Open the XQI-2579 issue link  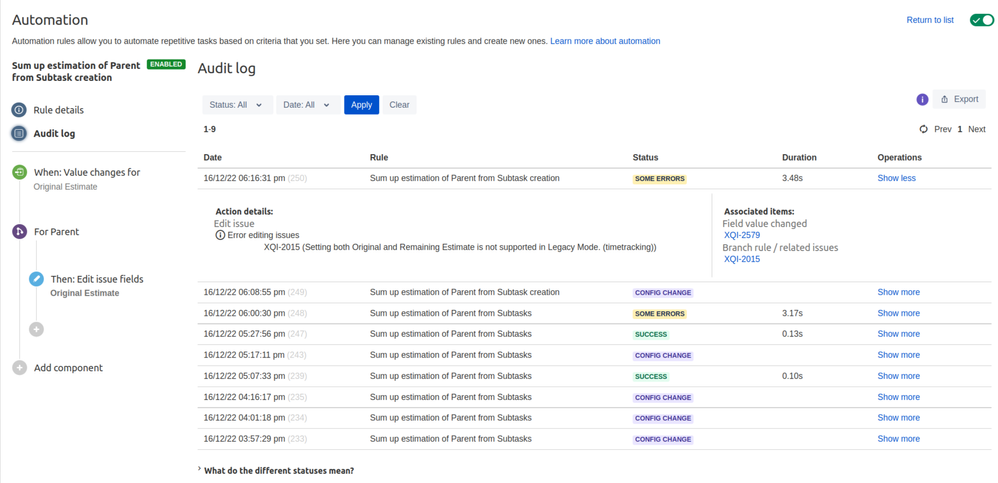tap(742, 236)
